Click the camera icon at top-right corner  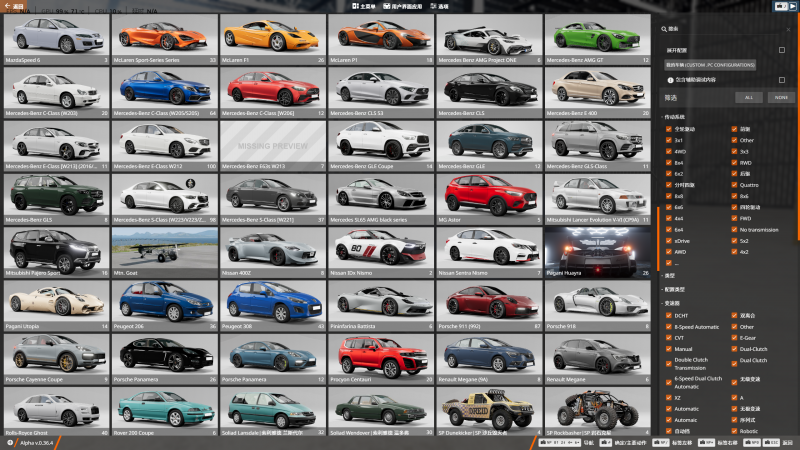click(x=779, y=6)
